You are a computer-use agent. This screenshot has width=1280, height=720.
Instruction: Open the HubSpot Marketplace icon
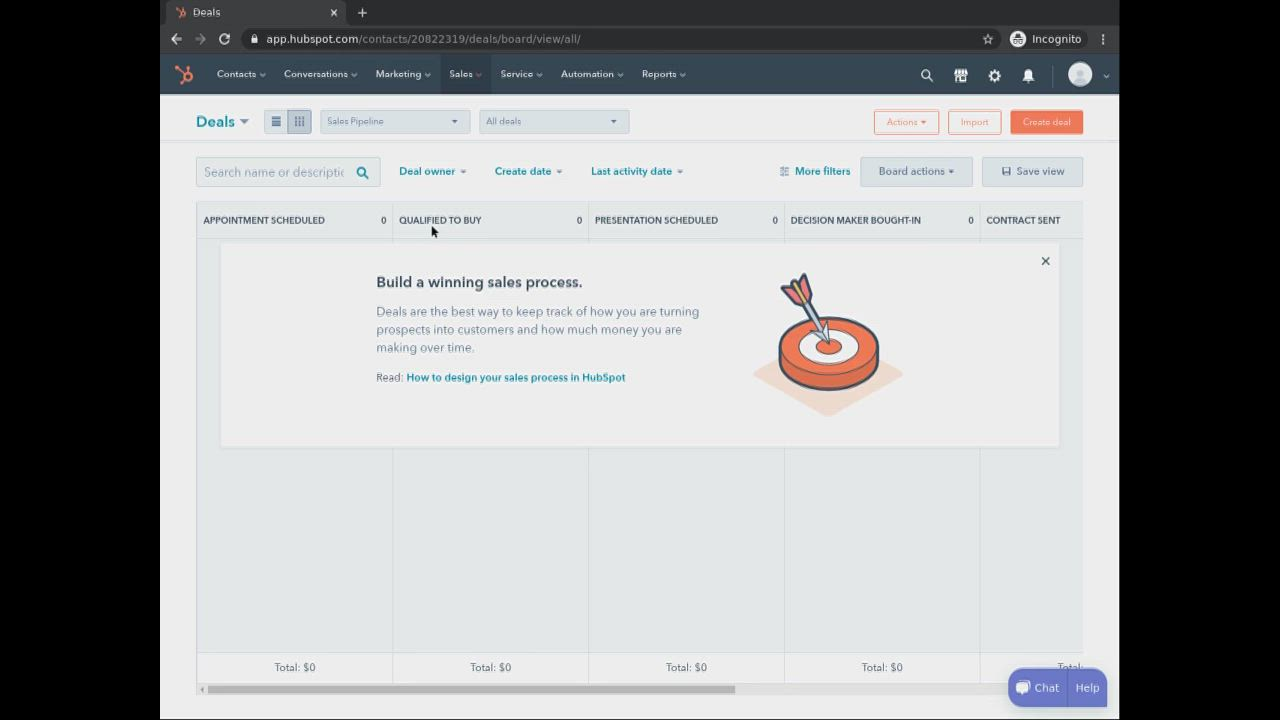961,75
